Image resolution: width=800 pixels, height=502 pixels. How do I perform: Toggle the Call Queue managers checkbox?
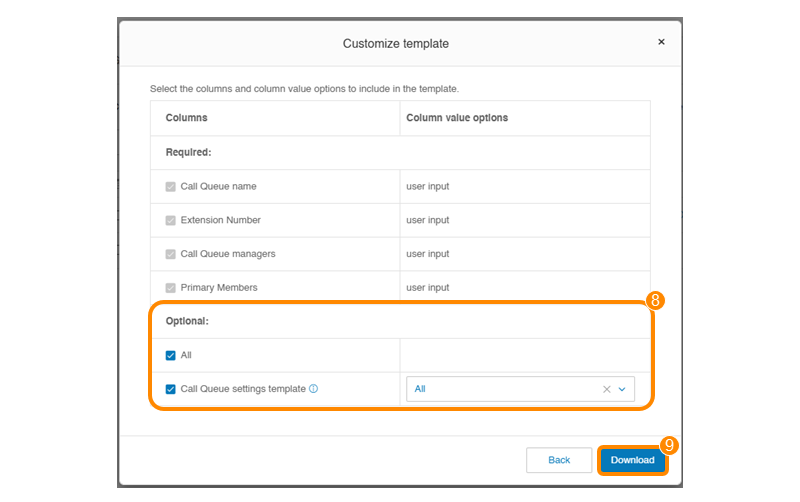pyautogui.click(x=170, y=254)
